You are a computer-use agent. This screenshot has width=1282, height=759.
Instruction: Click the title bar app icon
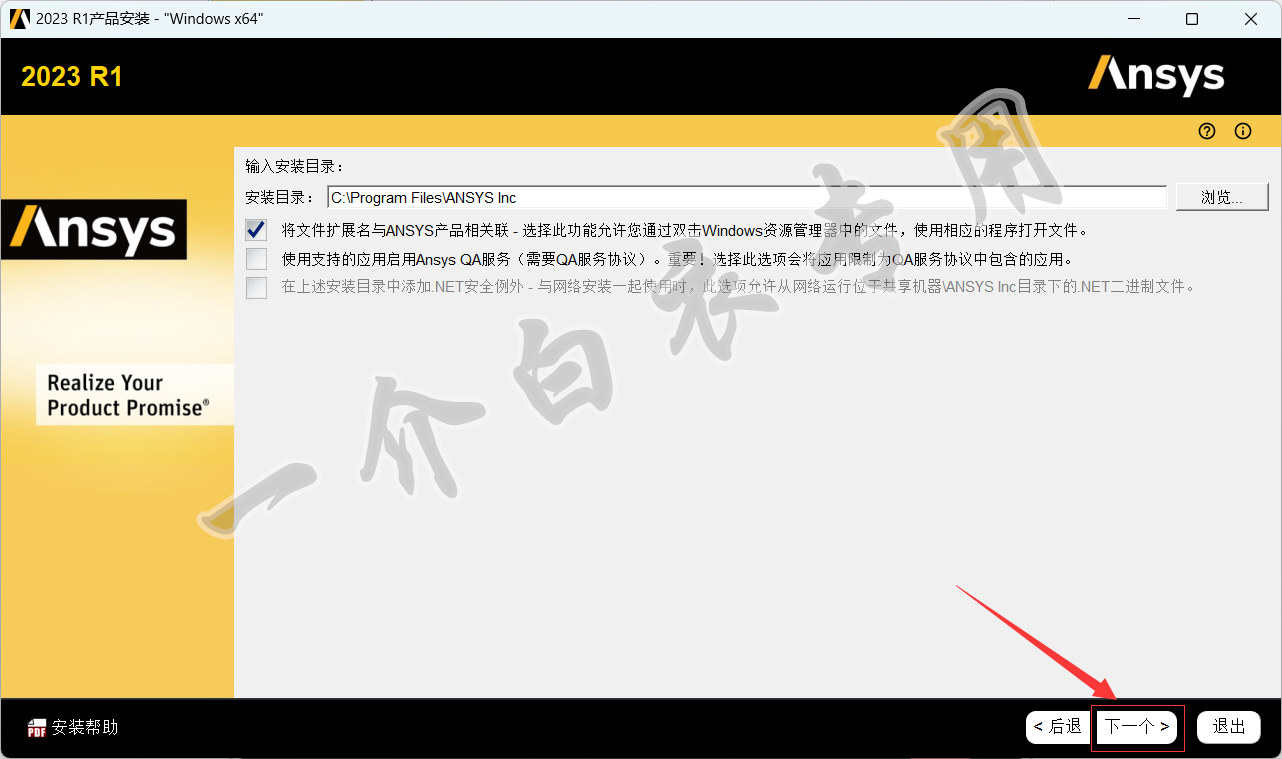click(x=19, y=19)
